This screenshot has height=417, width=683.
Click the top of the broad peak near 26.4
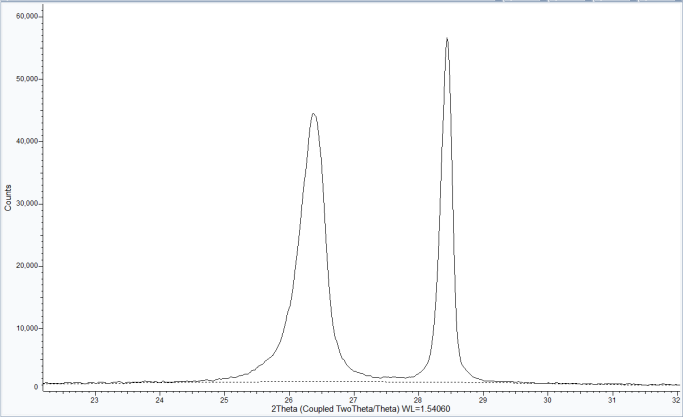pyautogui.click(x=313, y=114)
